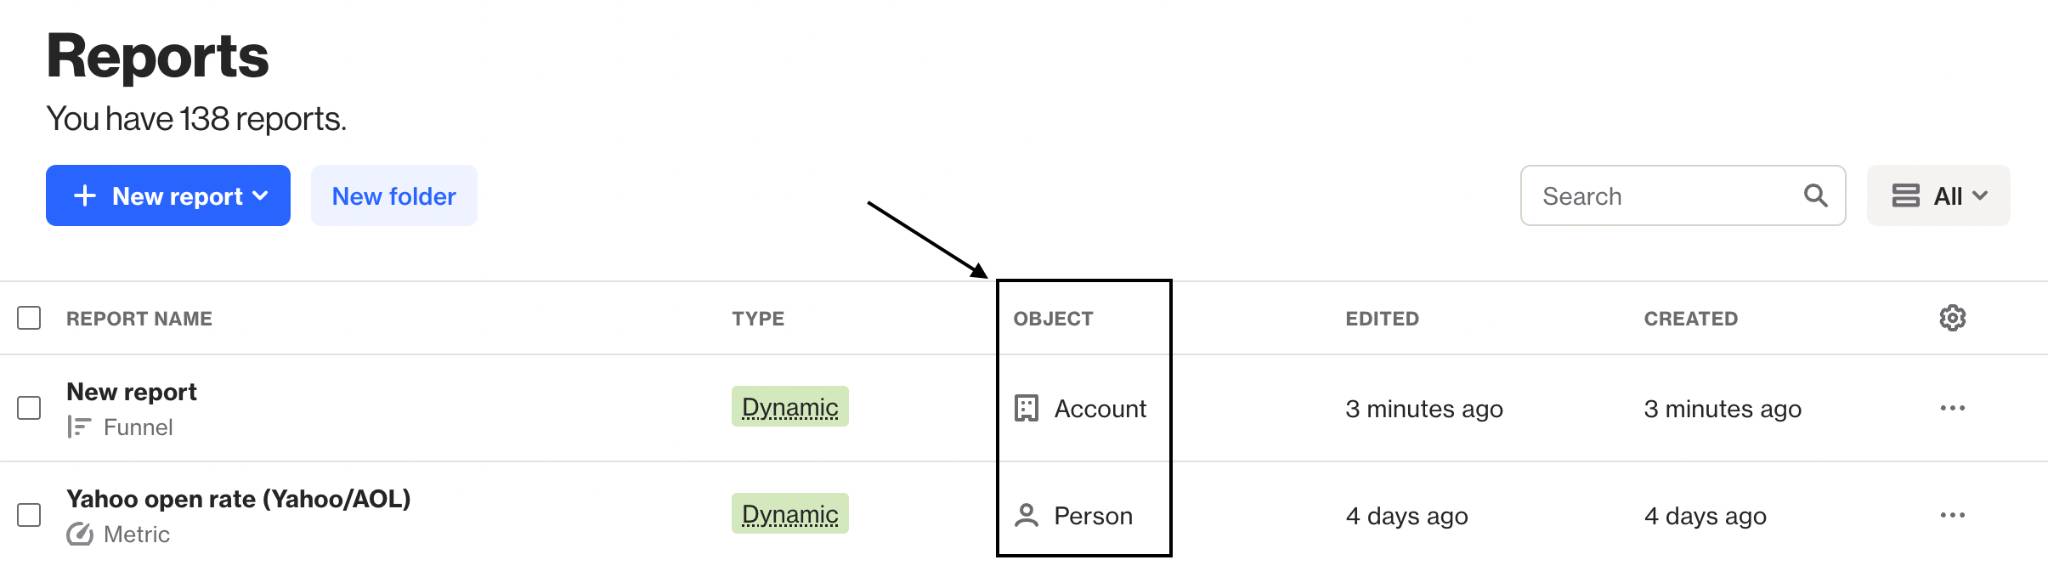Sort by the Created column header
The height and width of the screenshot is (562, 2048).
point(1690,319)
